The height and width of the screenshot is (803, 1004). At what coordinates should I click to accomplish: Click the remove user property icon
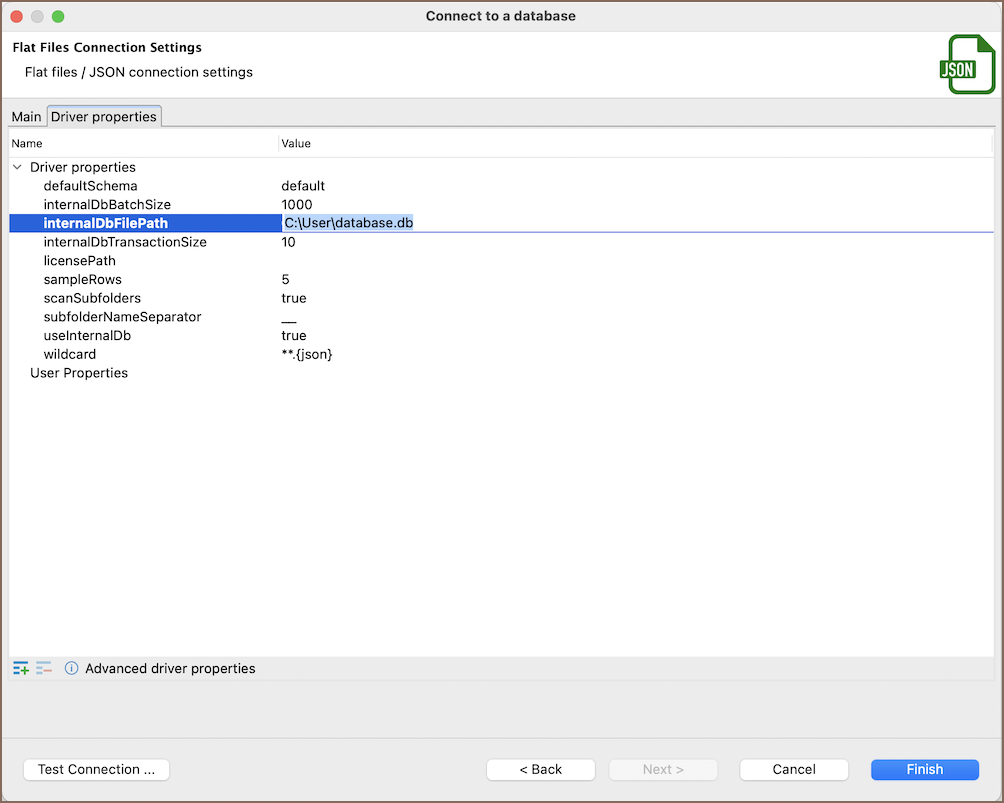[x=44, y=668]
